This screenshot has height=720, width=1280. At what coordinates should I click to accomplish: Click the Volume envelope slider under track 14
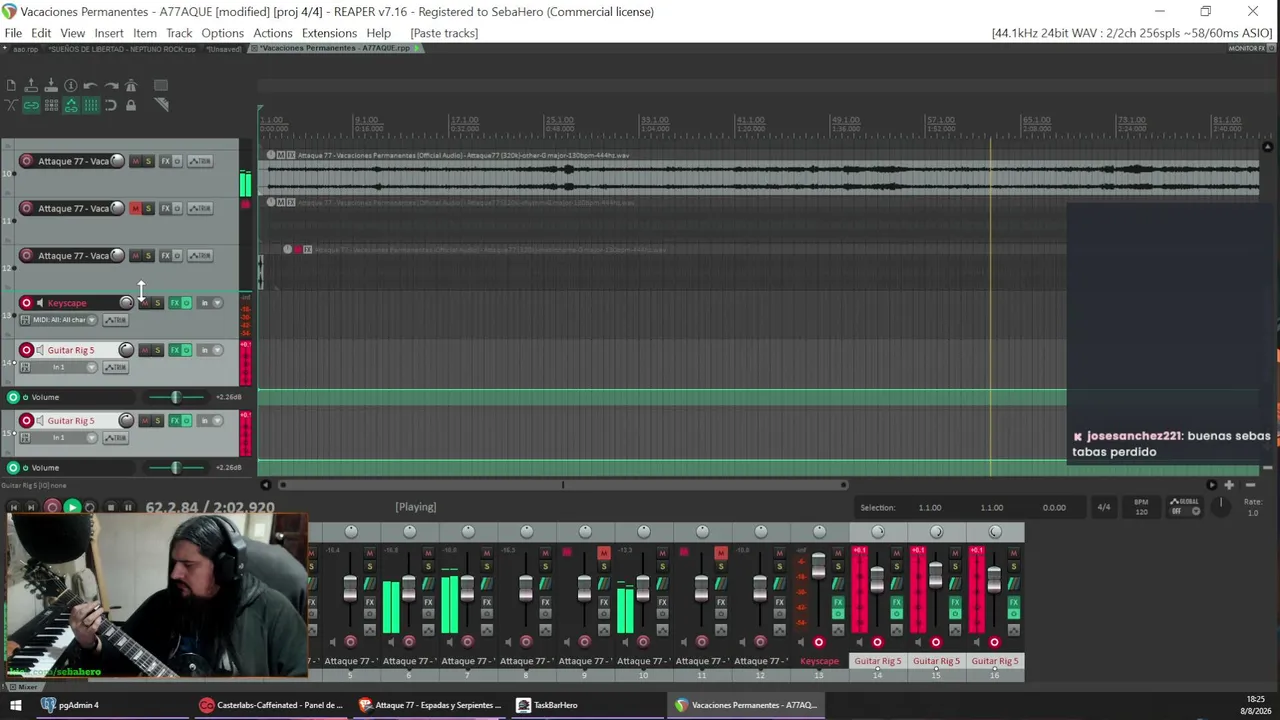(x=175, y=397)
